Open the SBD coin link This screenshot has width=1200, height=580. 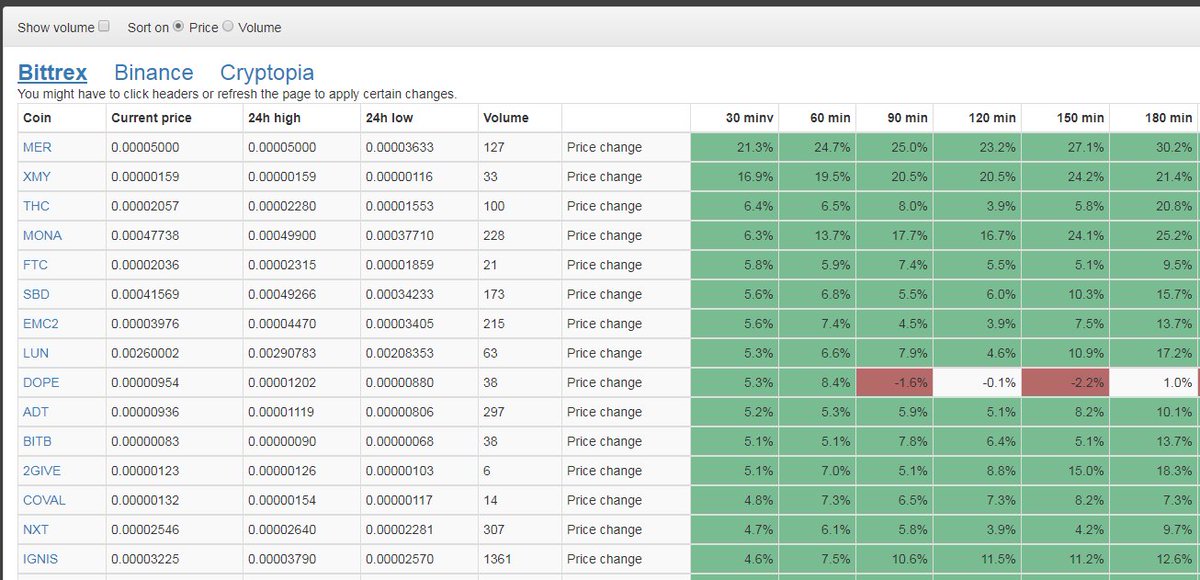tap(36, 294)
